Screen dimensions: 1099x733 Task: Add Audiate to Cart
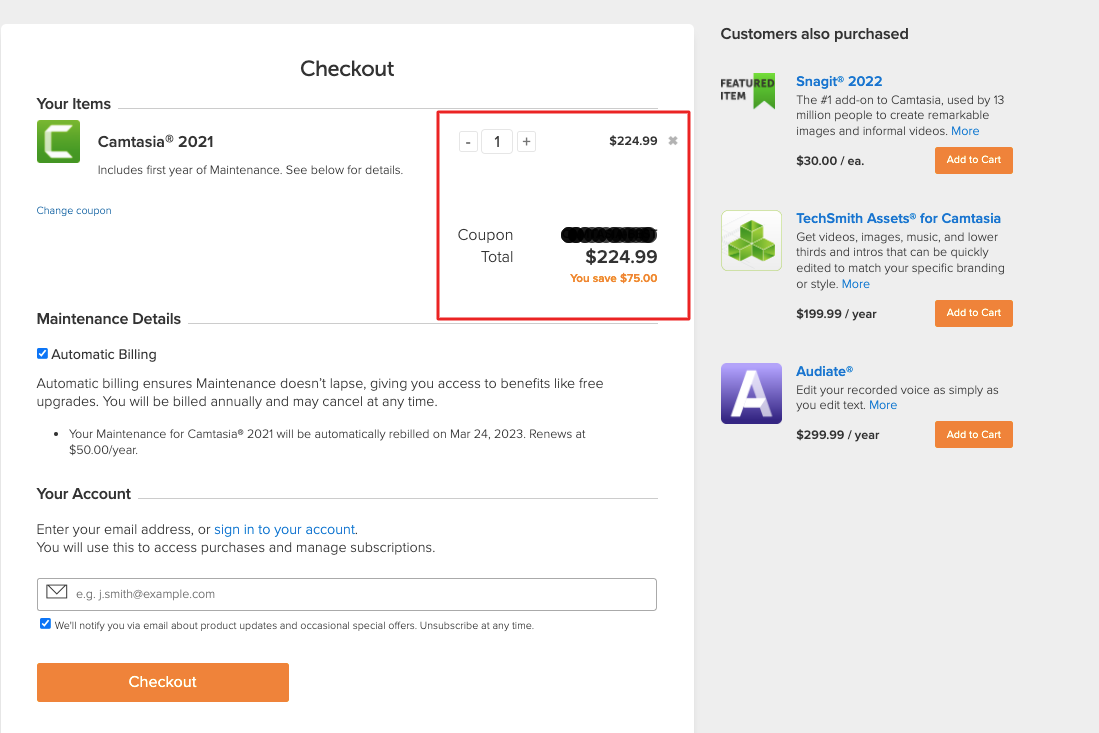973,434
